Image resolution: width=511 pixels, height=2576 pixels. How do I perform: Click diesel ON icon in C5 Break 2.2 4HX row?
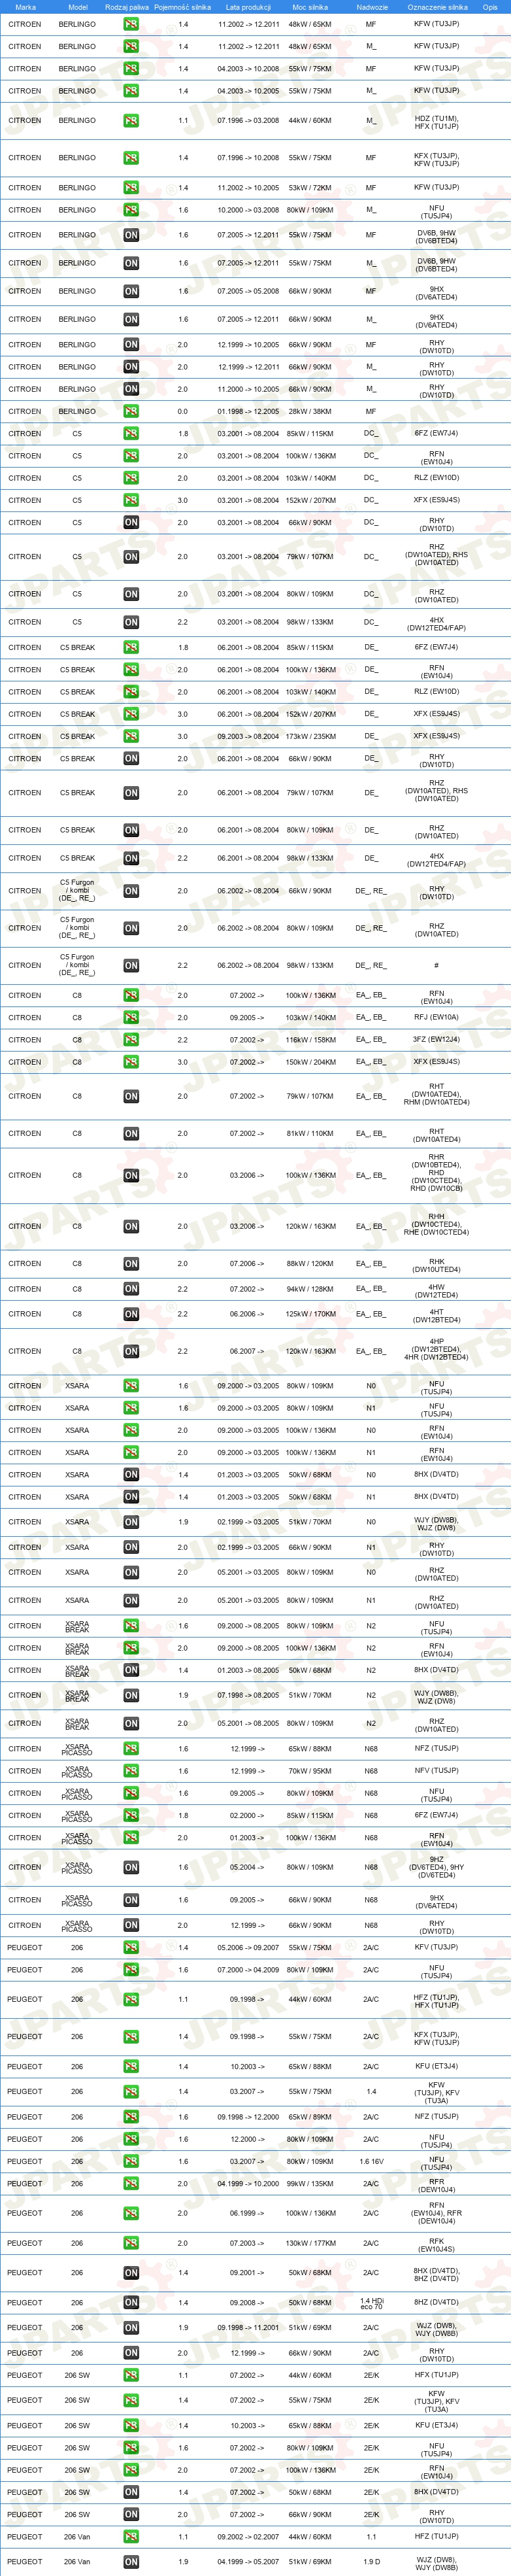(131, 858)
